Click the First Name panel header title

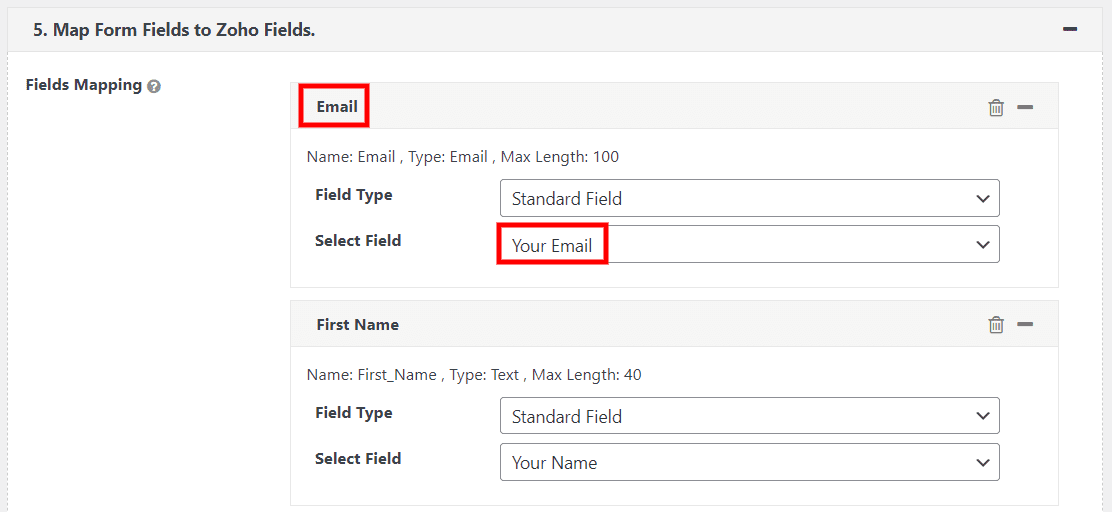tap(357, 324)
